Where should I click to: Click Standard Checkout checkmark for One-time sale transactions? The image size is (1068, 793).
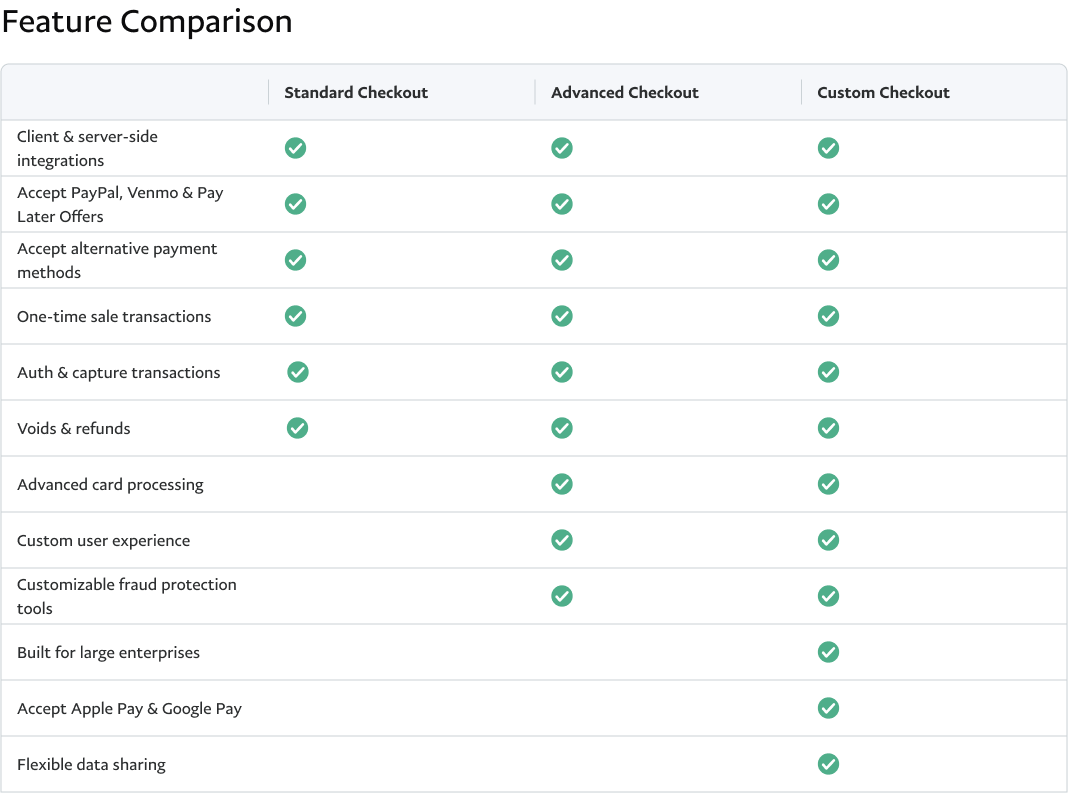[295, 316]
